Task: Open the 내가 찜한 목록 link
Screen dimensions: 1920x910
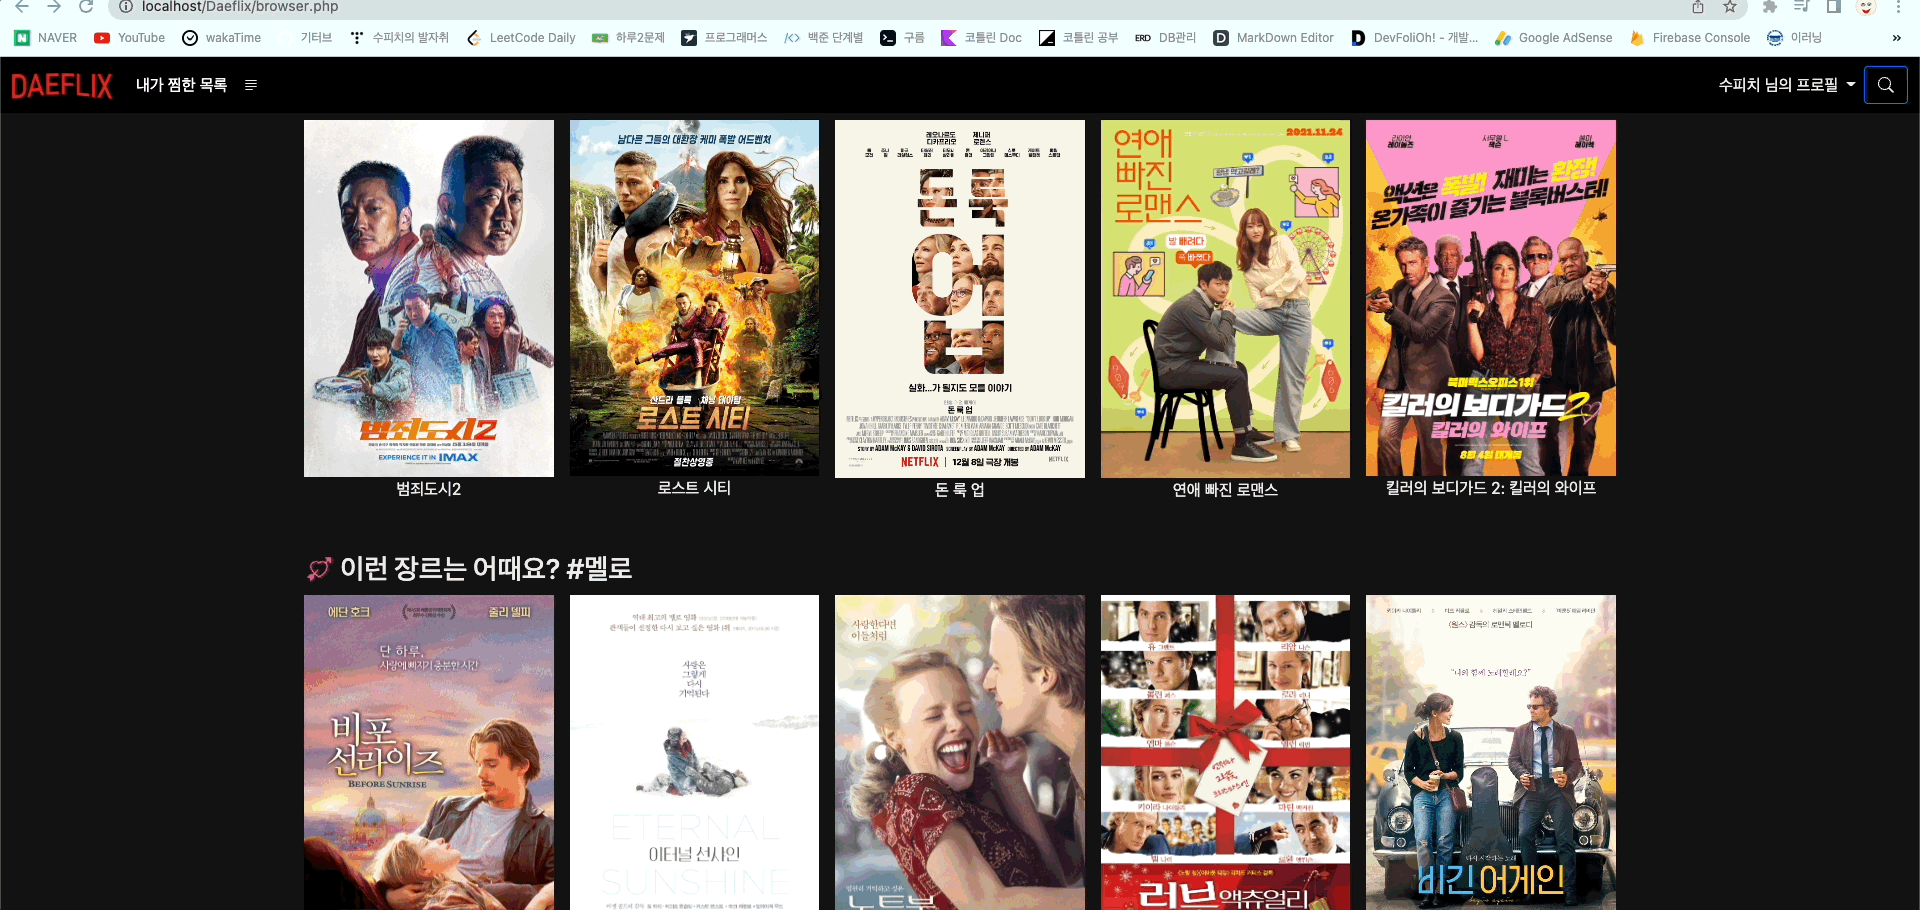Action: click(181, 85)
